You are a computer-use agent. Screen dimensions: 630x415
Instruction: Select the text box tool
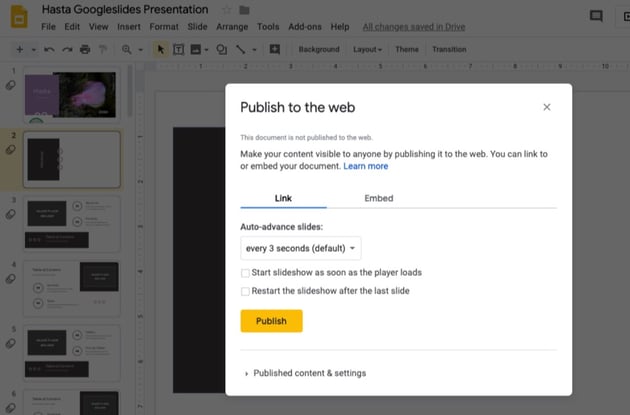178,49
